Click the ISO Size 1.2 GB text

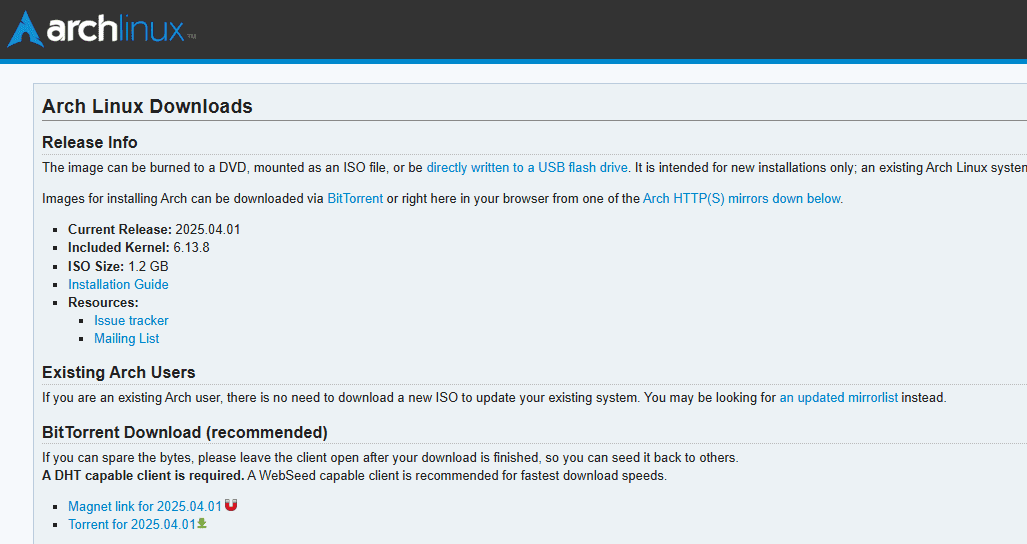pyautogui.click(x=148, y=266)
